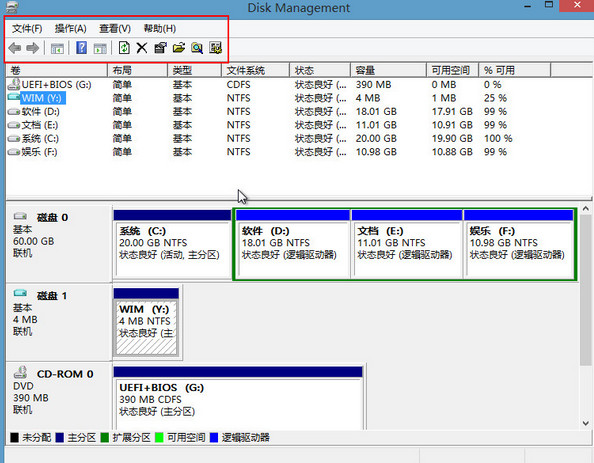Open the 帮助(H) menu
594x463 pixels.
click(159, 28)
